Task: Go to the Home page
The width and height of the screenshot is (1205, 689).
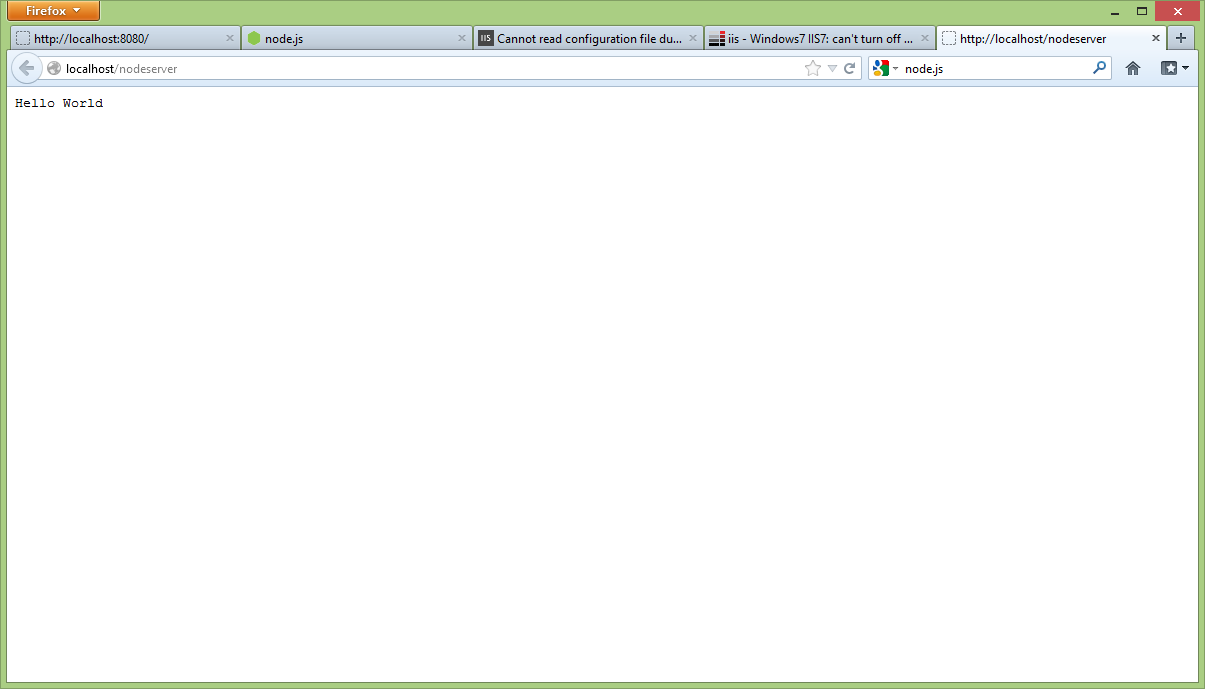Action: 1133,68
